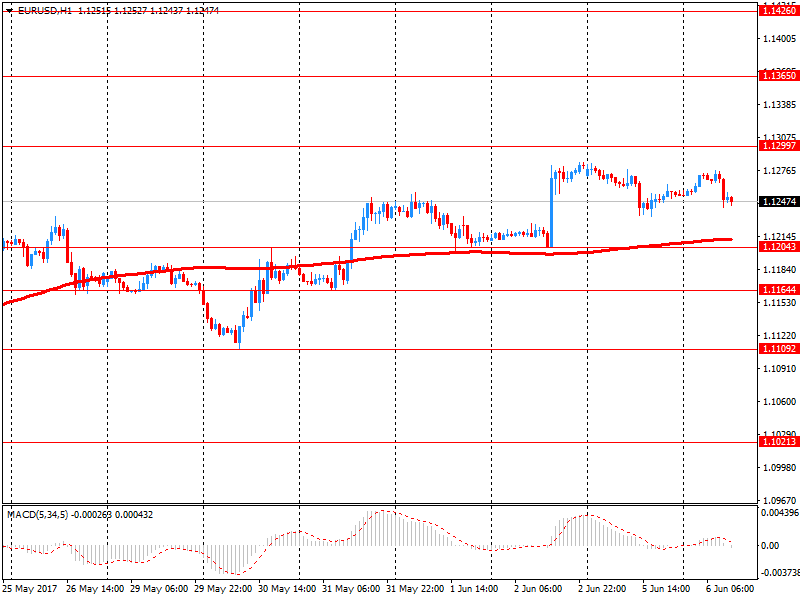Click the 1.09980 price scale value
800x600 pixels.
click(780, 467)
